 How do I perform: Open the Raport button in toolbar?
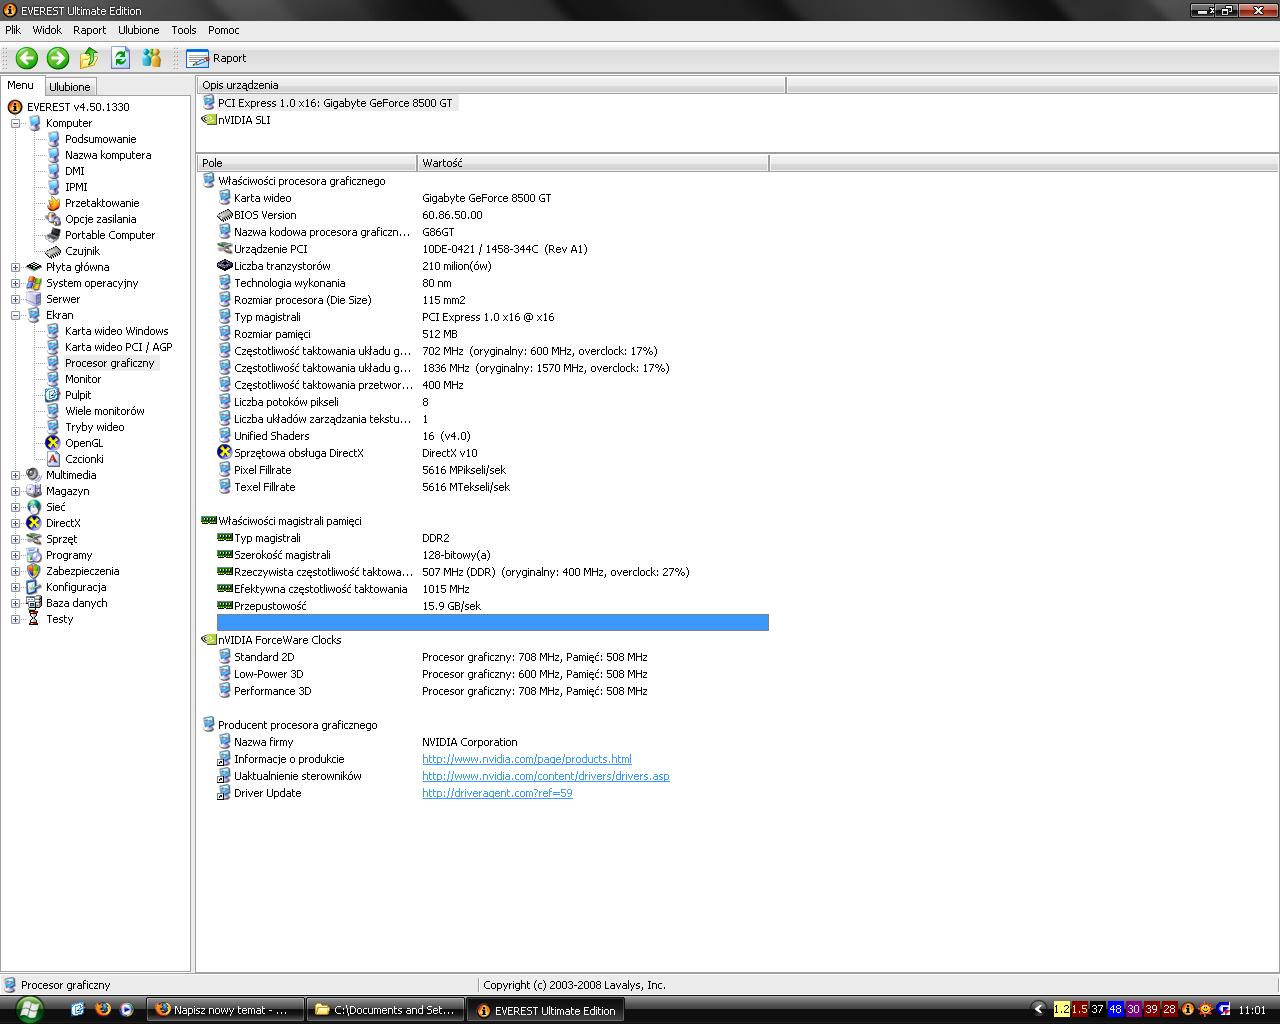point(216,58)
